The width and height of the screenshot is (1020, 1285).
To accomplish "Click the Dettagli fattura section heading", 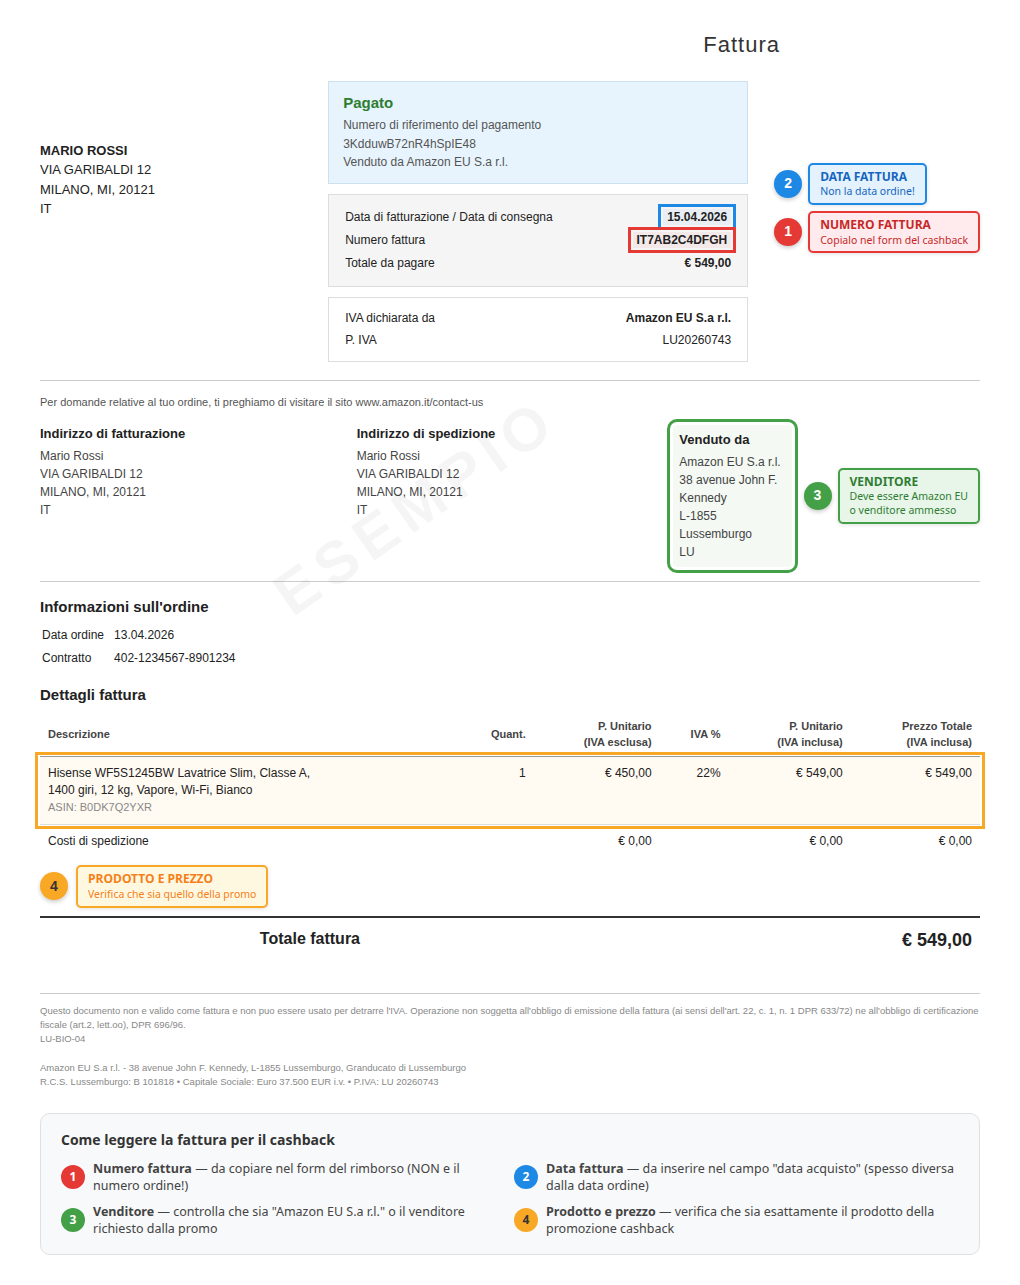I will [92, 694].
